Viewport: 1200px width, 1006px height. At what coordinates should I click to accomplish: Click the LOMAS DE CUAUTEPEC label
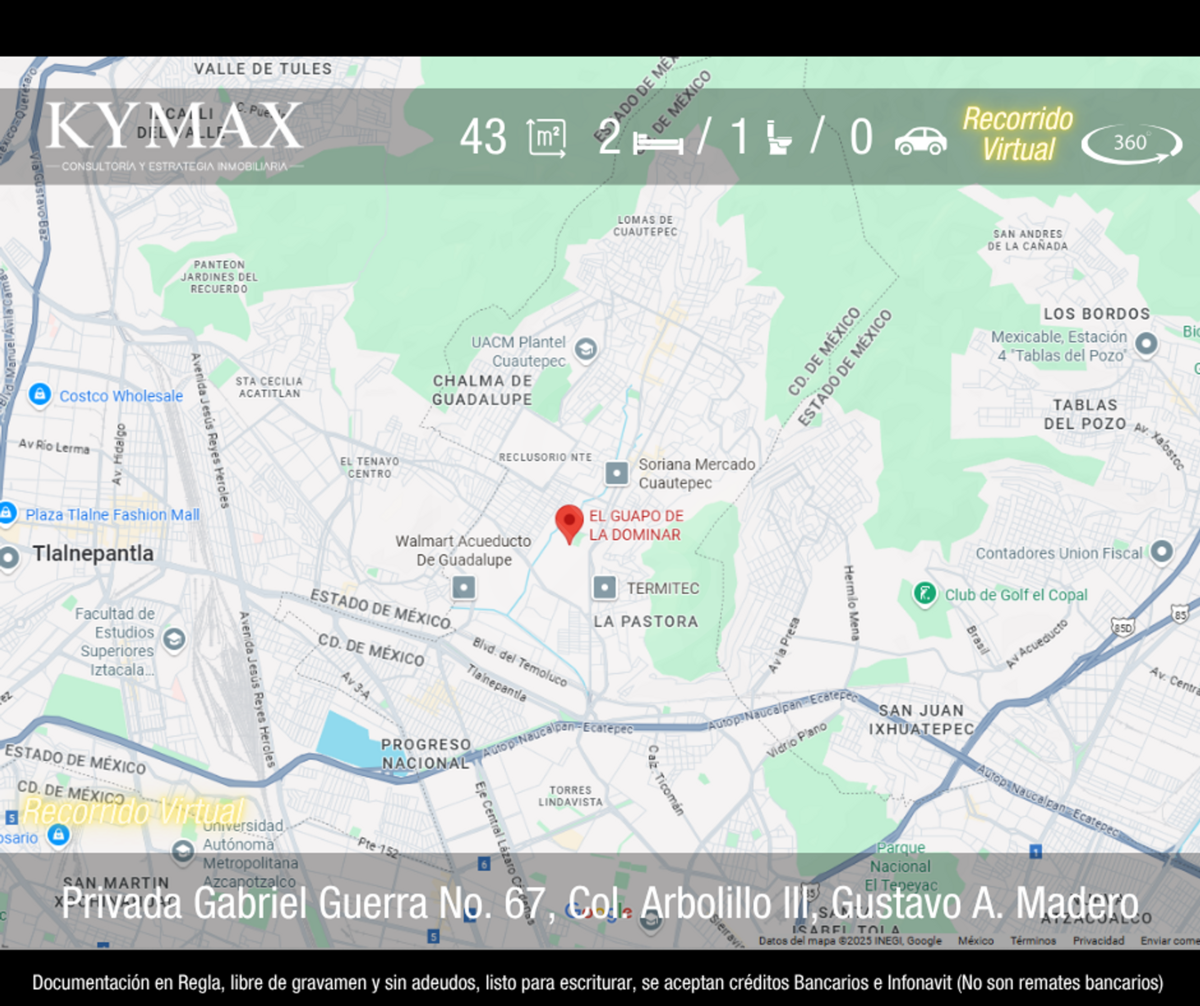coord(645,226)
